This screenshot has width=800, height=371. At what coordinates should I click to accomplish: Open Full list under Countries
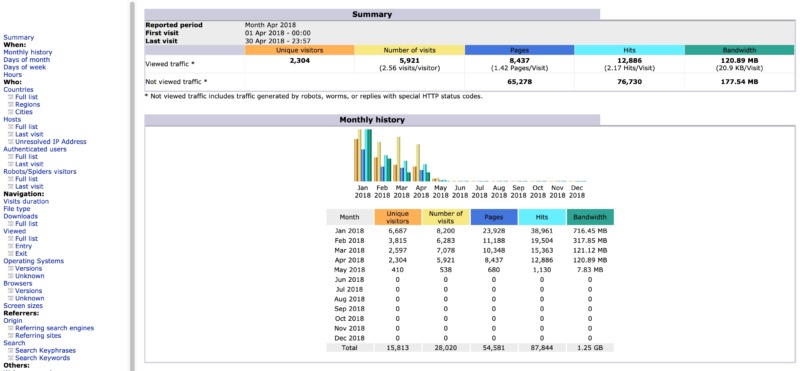coord(27,97)
